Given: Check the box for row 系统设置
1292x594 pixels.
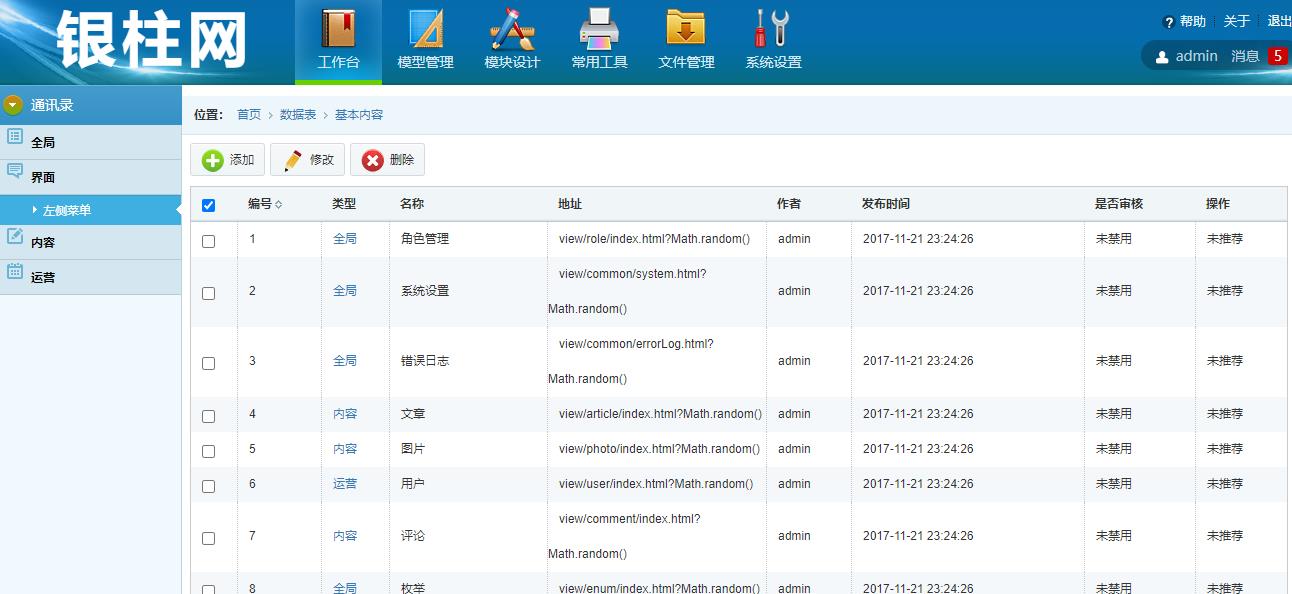Looking at the screenshot, I should 209,293.
